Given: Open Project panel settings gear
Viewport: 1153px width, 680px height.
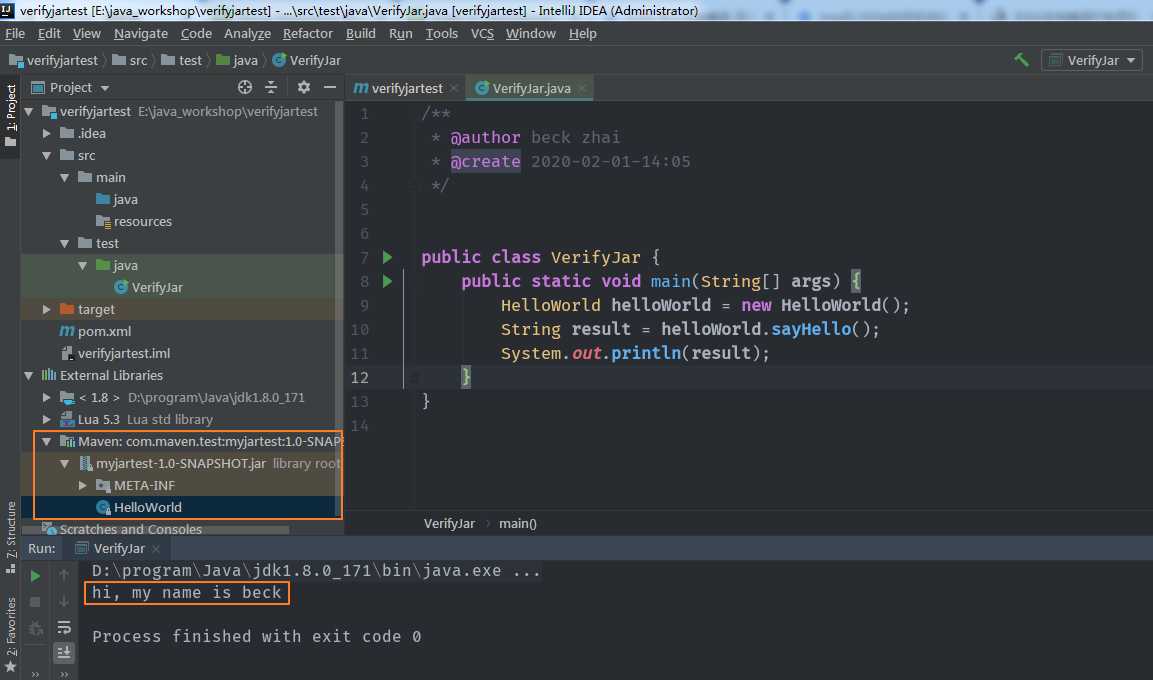Looking at the screenshot, I should point(304,87).
